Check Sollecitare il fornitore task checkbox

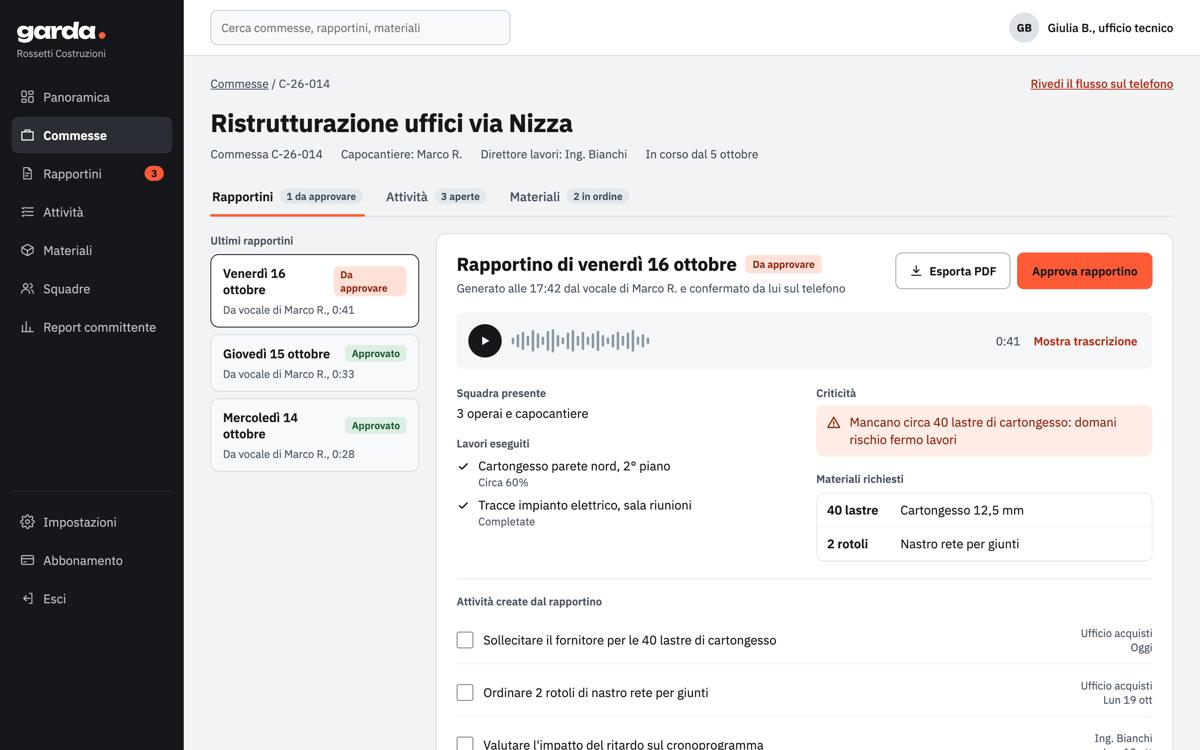pyautogui.click(x=465, y=640)
